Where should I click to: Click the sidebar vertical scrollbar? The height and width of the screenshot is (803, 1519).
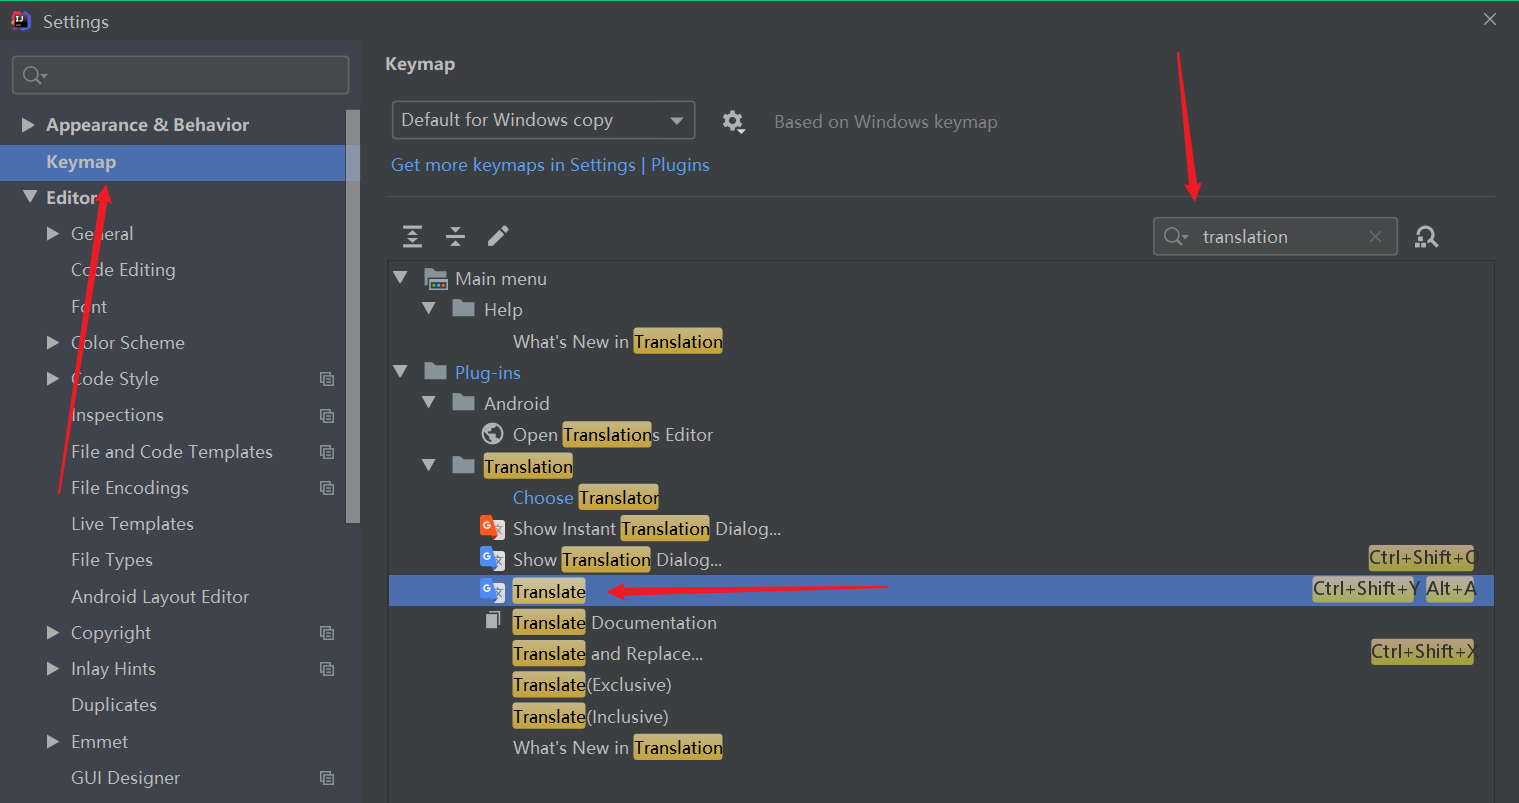pyautogui.click(x=352, y=316)
